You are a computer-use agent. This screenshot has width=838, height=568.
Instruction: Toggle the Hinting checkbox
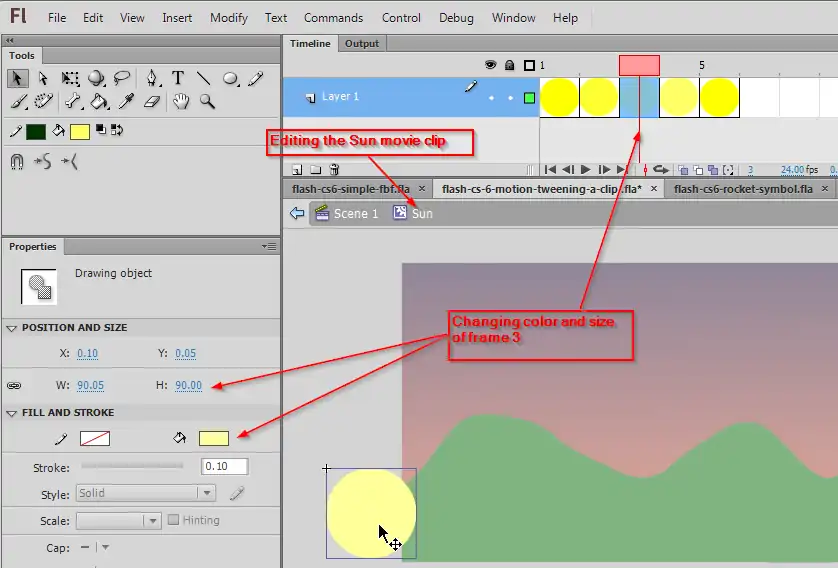pyautogui.click(x=174, y=520)
